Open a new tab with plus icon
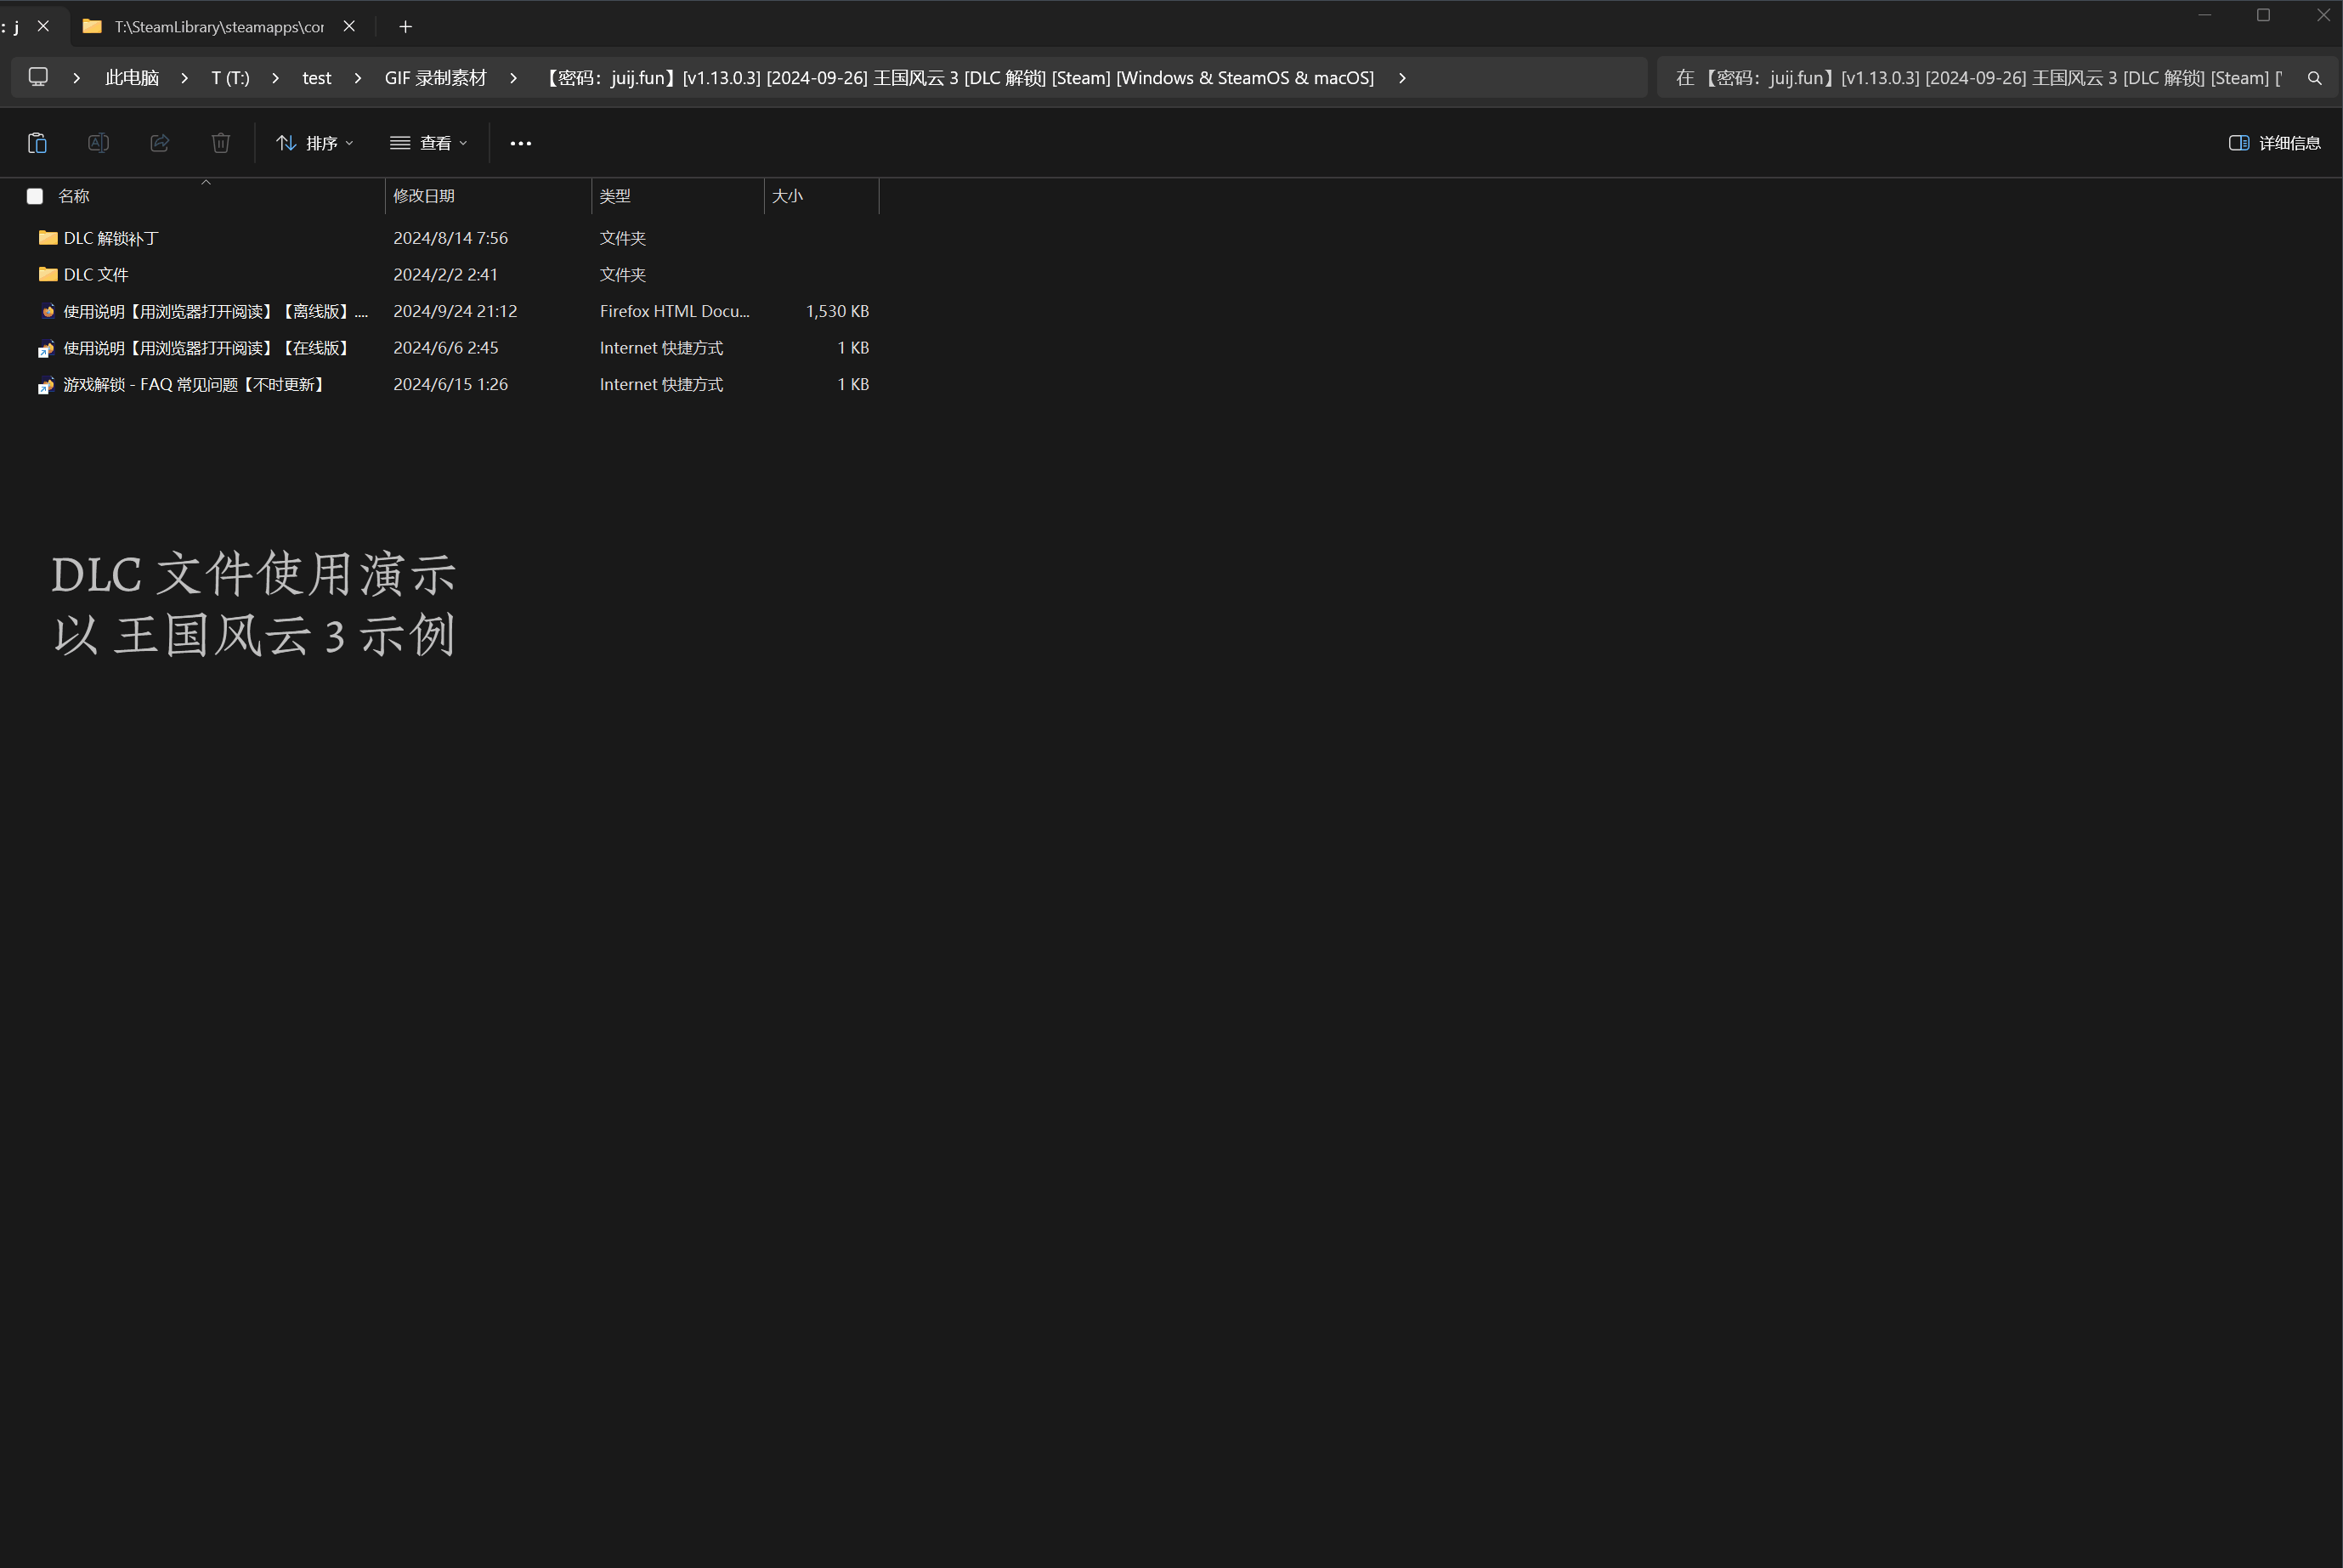This screenshot has height=1568, width=2343. (405, 27)
